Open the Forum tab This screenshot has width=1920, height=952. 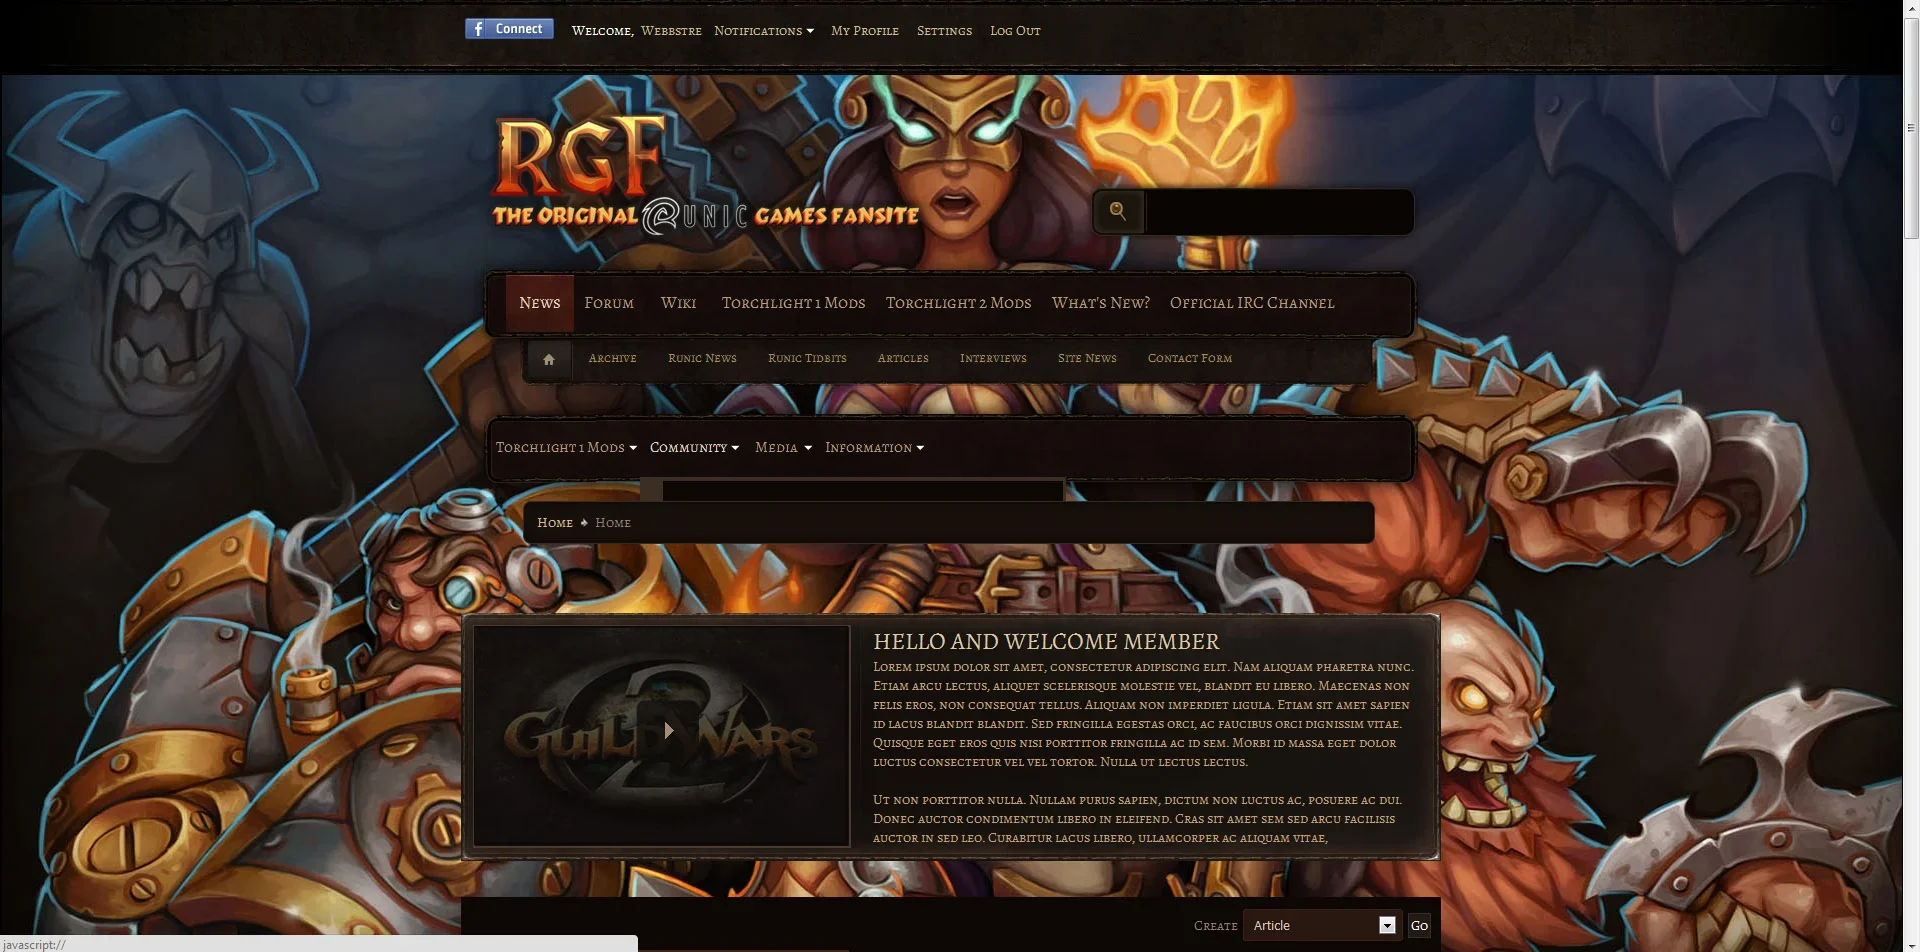click(609, 303)
